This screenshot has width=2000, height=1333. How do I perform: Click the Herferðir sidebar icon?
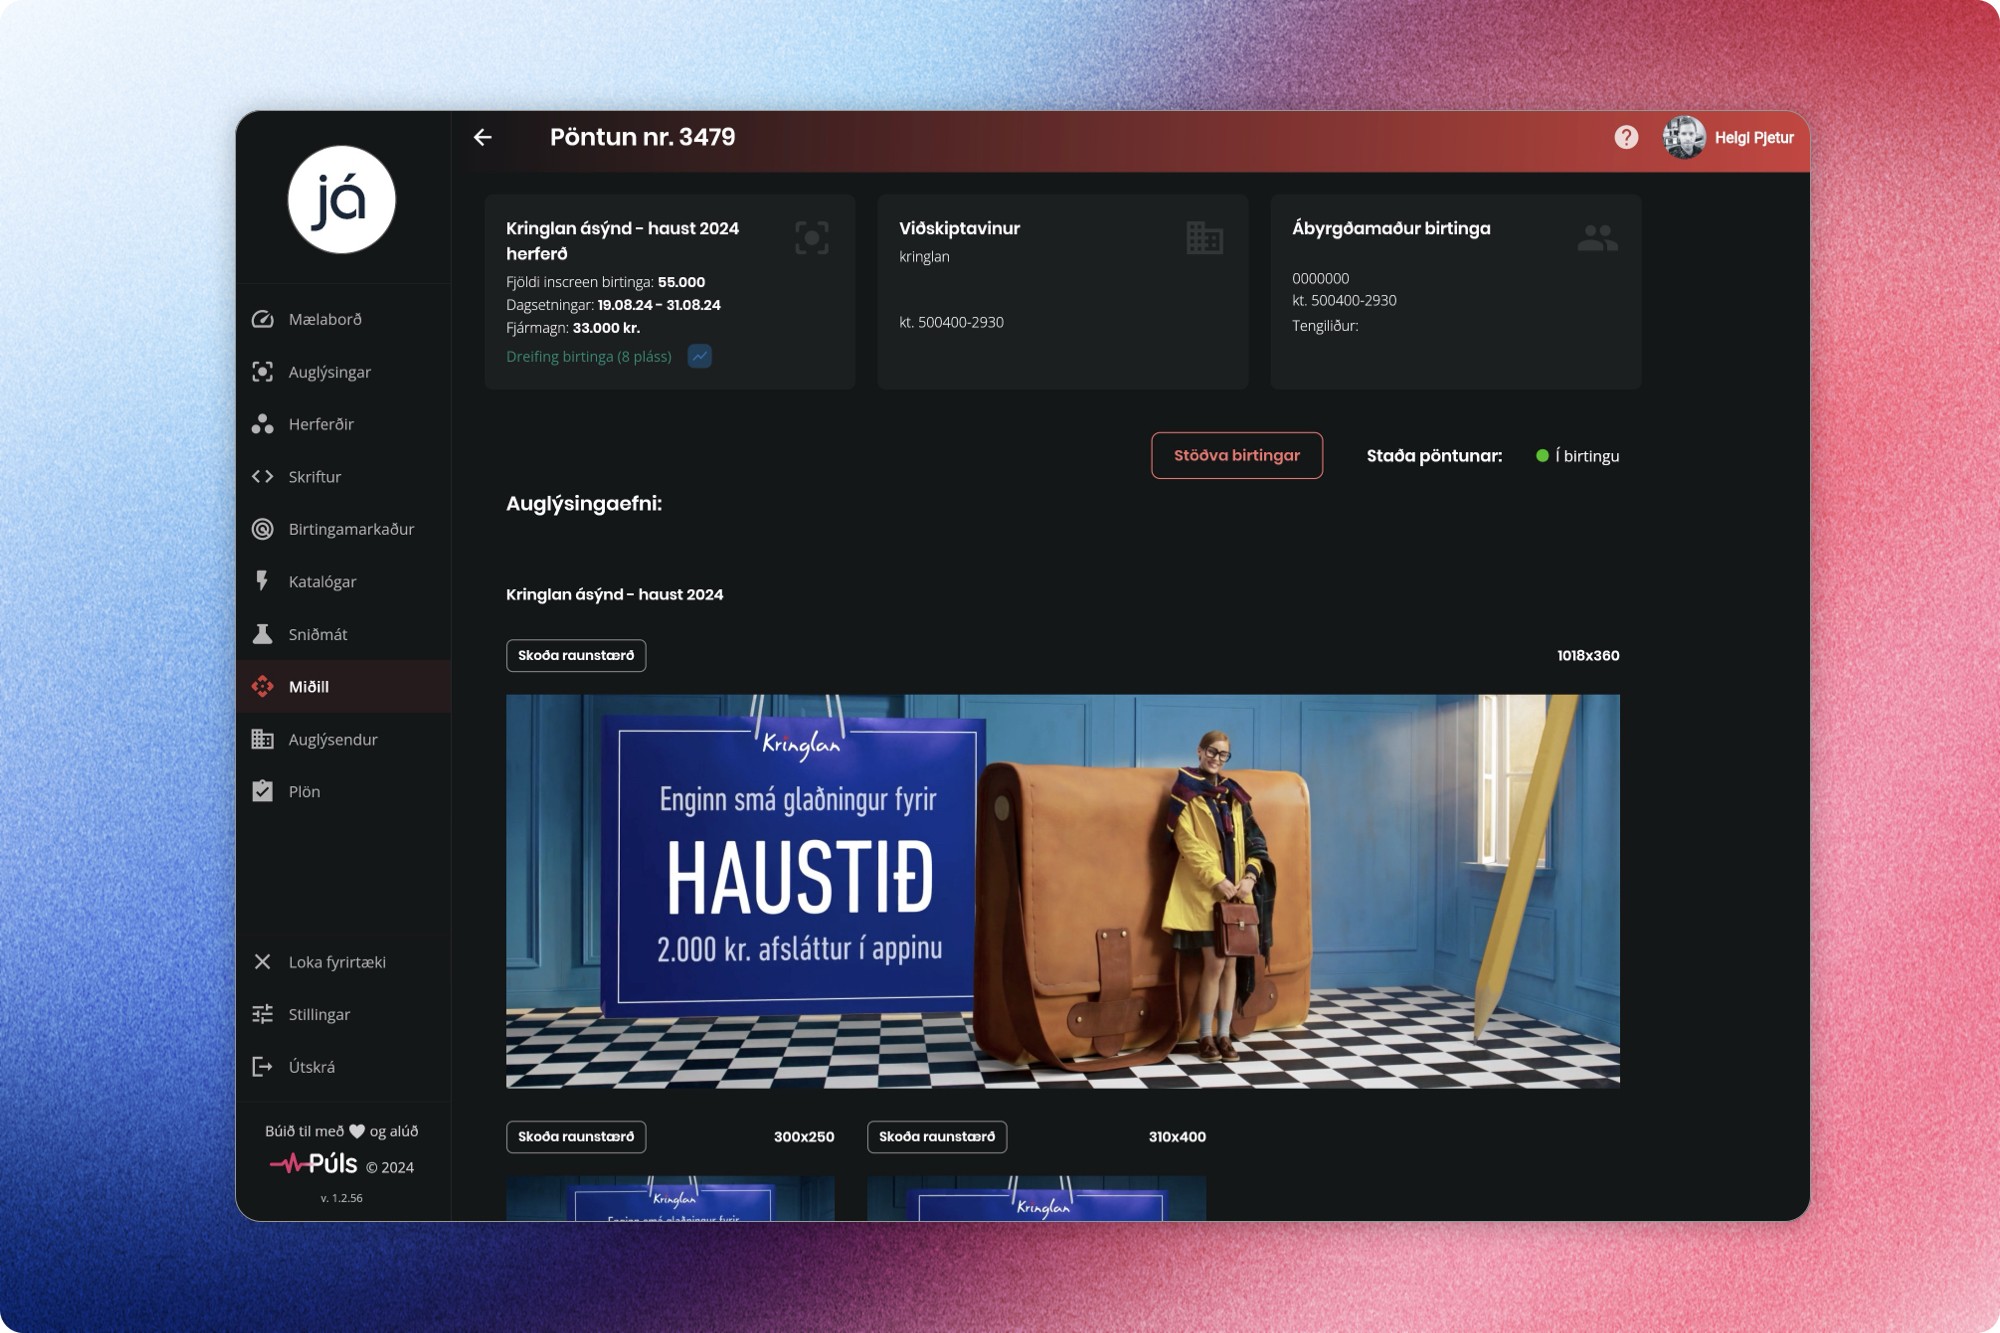[x=262, y=424]
